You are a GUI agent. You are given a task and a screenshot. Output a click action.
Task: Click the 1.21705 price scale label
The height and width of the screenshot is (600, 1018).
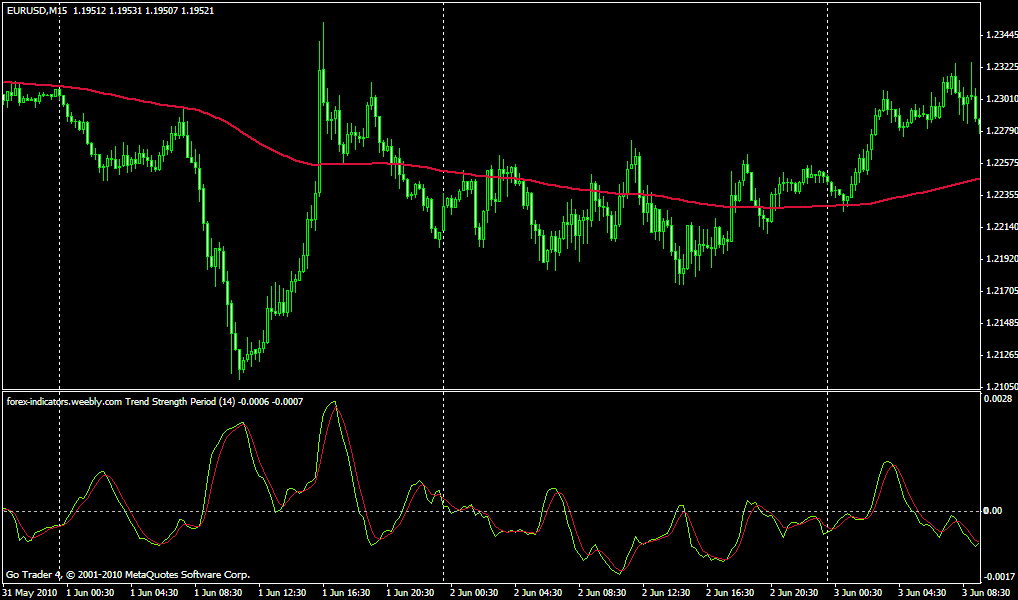[x=1000, y=291]
